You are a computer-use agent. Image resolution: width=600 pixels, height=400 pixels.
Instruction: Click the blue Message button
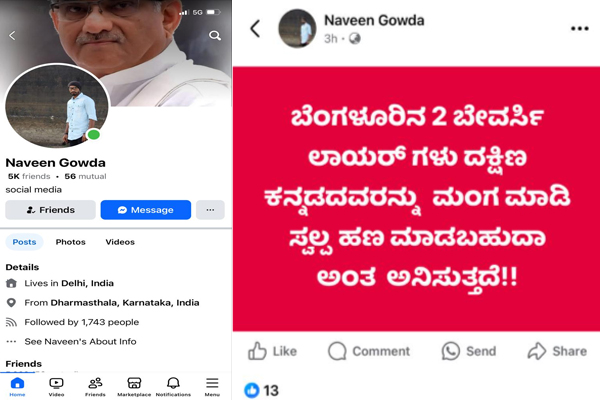pyautogui.click(x=146, y=210)
